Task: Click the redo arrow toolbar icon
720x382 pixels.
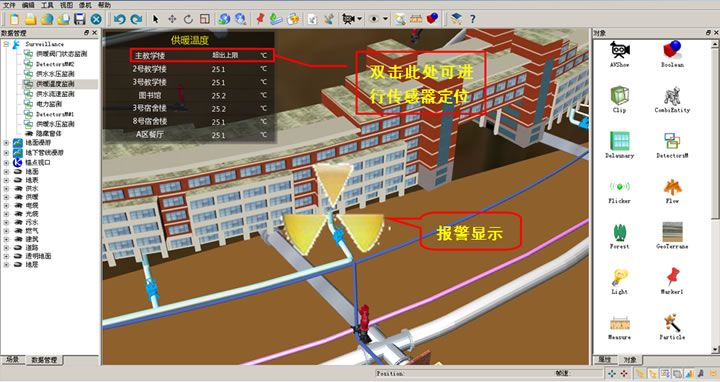Action: pyautogui.click(x=136, y=19)
